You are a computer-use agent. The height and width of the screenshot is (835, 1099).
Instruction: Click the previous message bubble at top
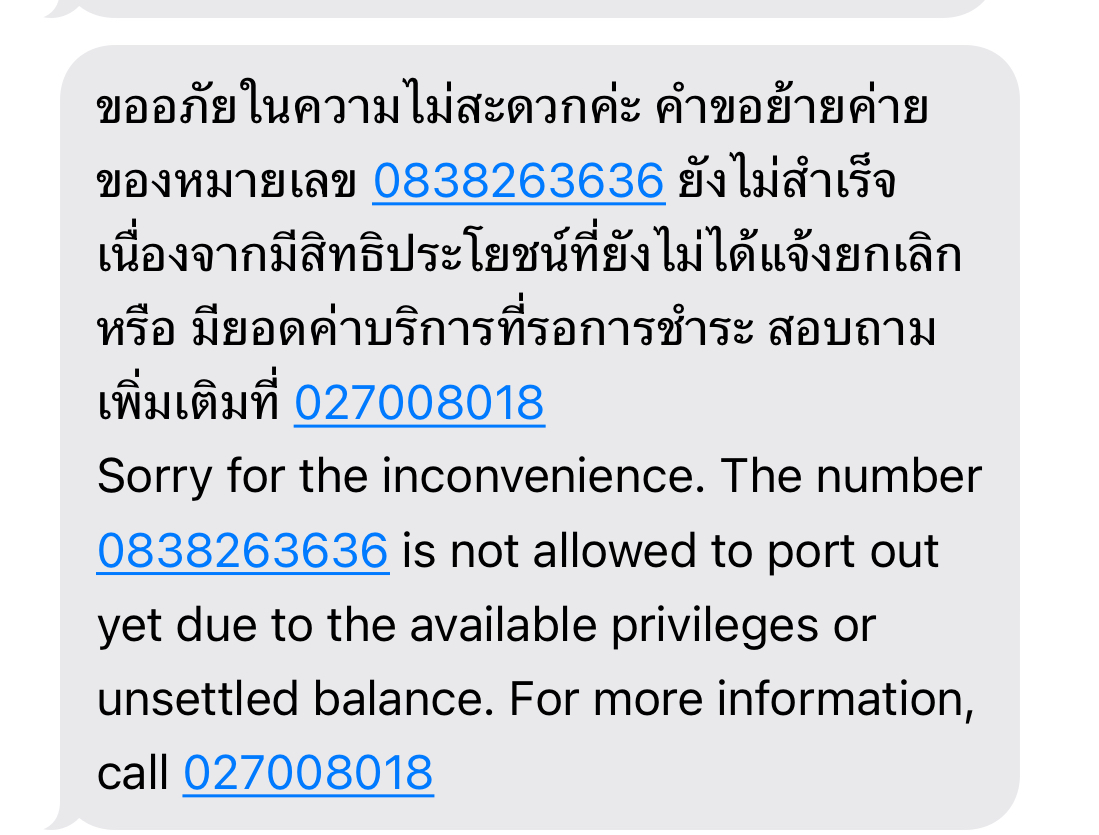tap(515, 8)
